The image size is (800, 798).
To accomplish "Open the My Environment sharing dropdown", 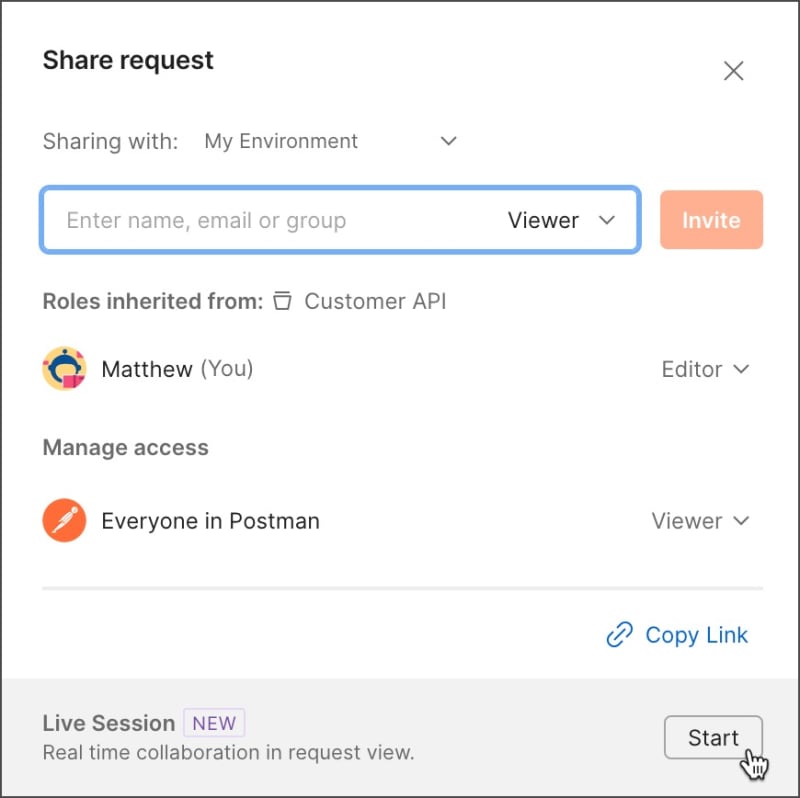I will (x=329, y=141).
